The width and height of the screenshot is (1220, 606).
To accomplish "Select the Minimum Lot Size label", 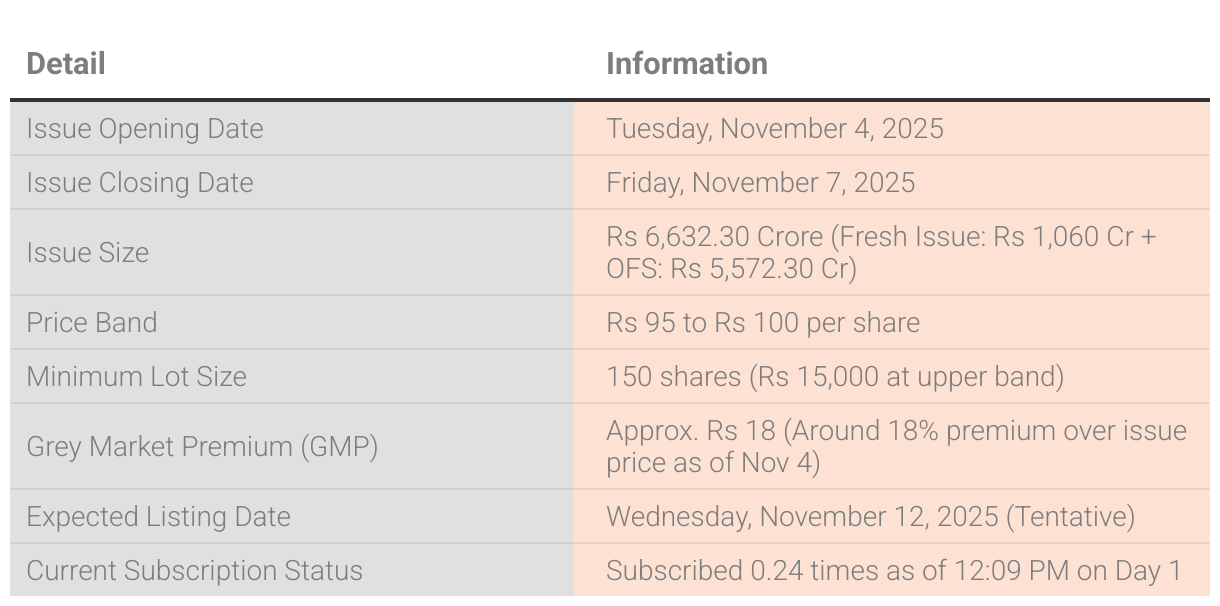I will coord(136,377).
